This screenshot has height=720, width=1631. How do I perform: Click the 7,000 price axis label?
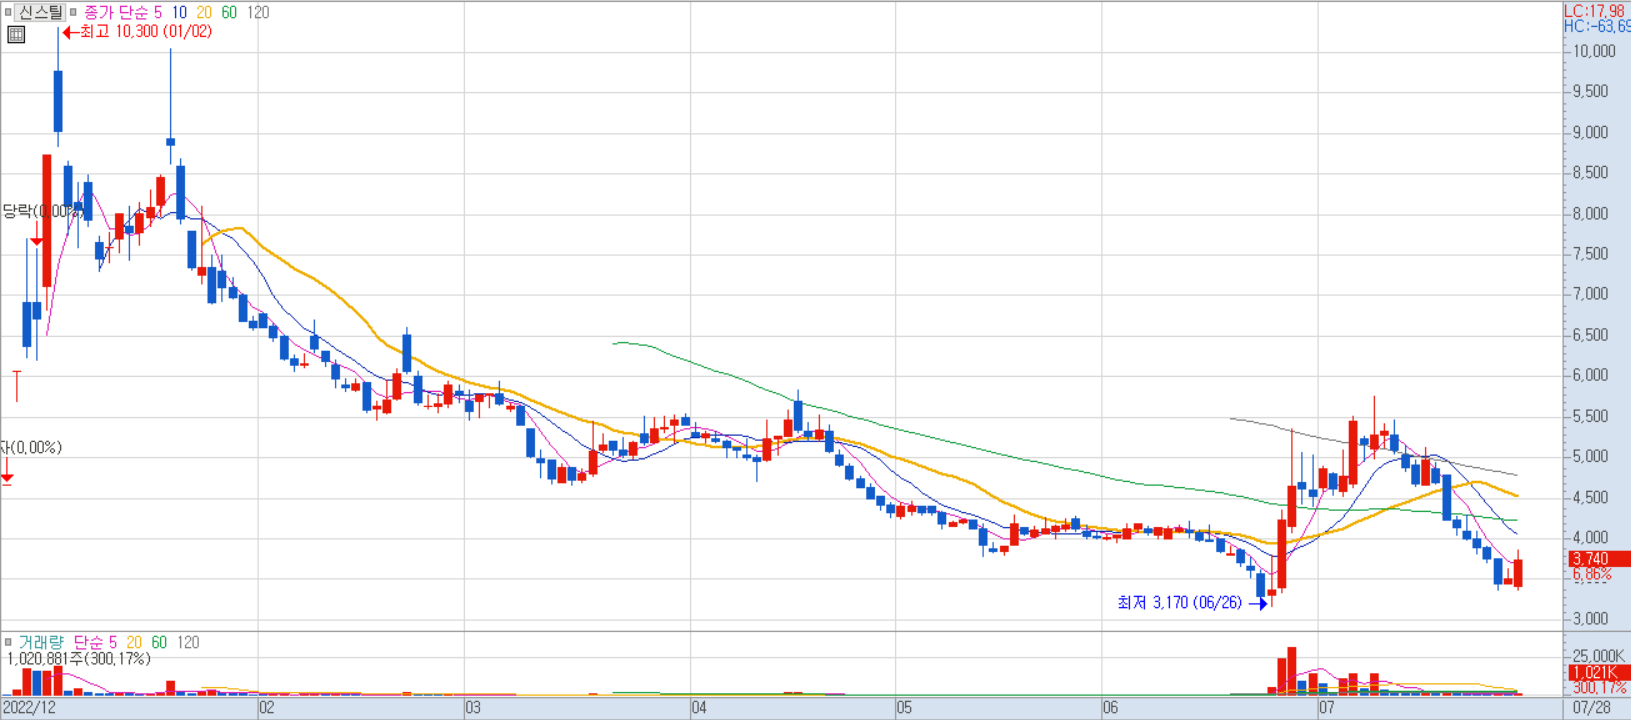click(x=1590, y=294)
